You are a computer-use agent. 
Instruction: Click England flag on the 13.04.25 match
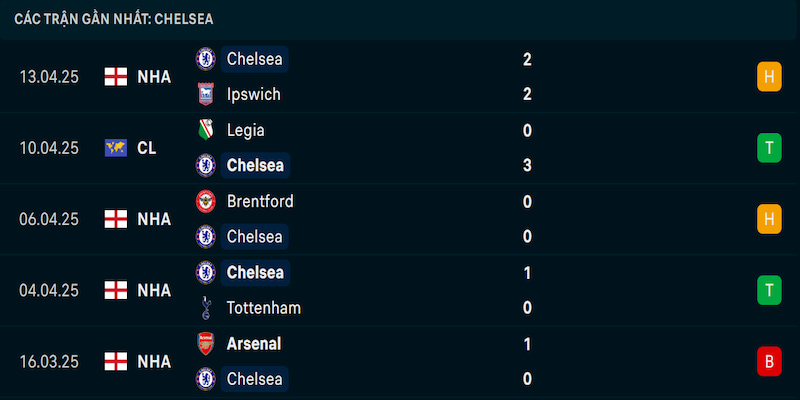coord(116,77)
